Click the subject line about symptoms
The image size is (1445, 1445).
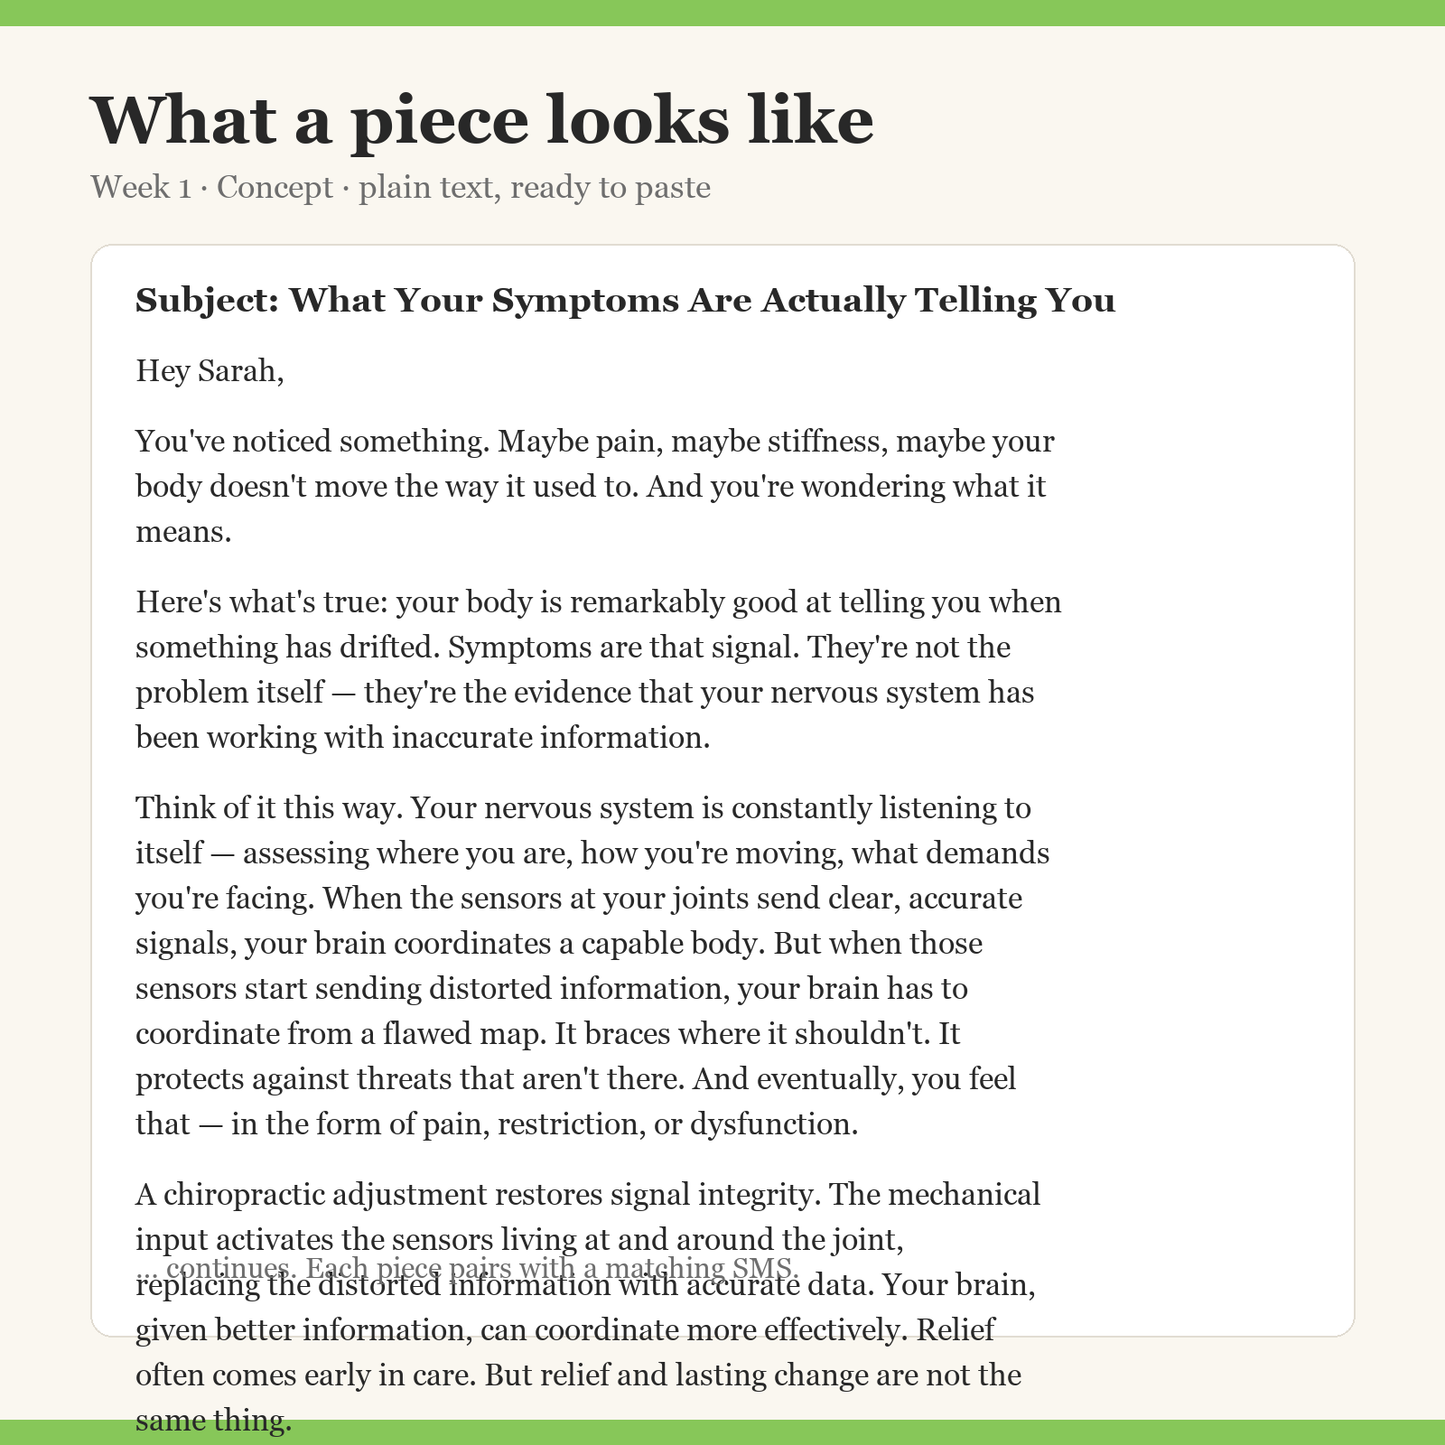[625, 300]
